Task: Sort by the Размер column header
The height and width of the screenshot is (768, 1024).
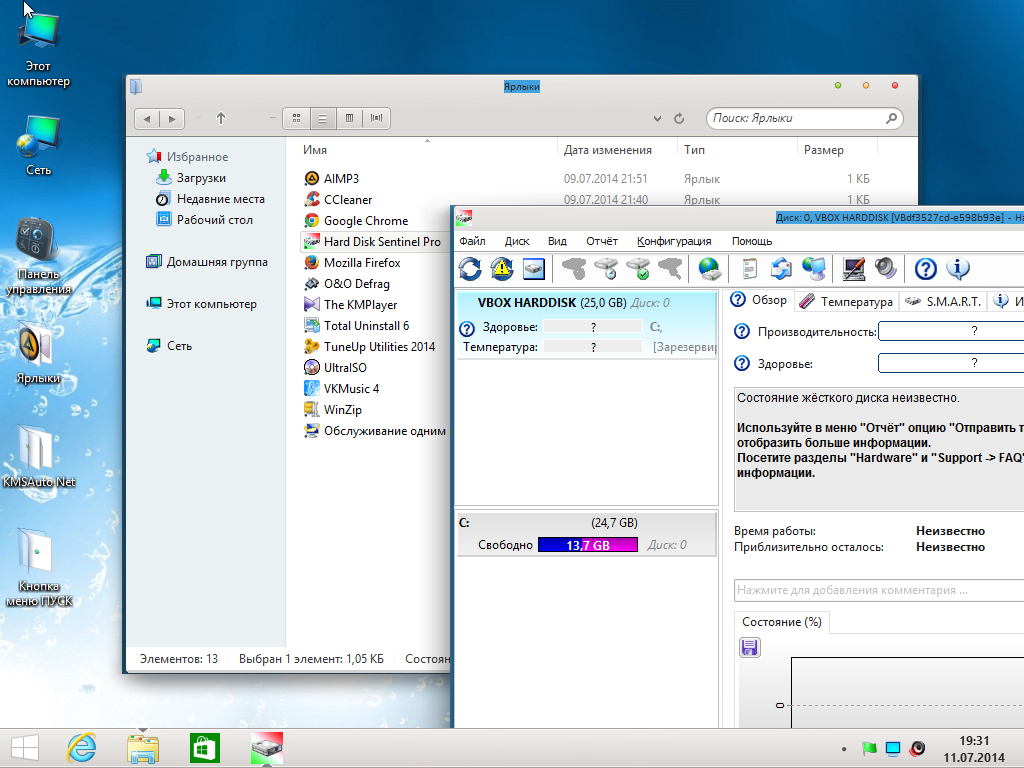Action: pos(824,150)
